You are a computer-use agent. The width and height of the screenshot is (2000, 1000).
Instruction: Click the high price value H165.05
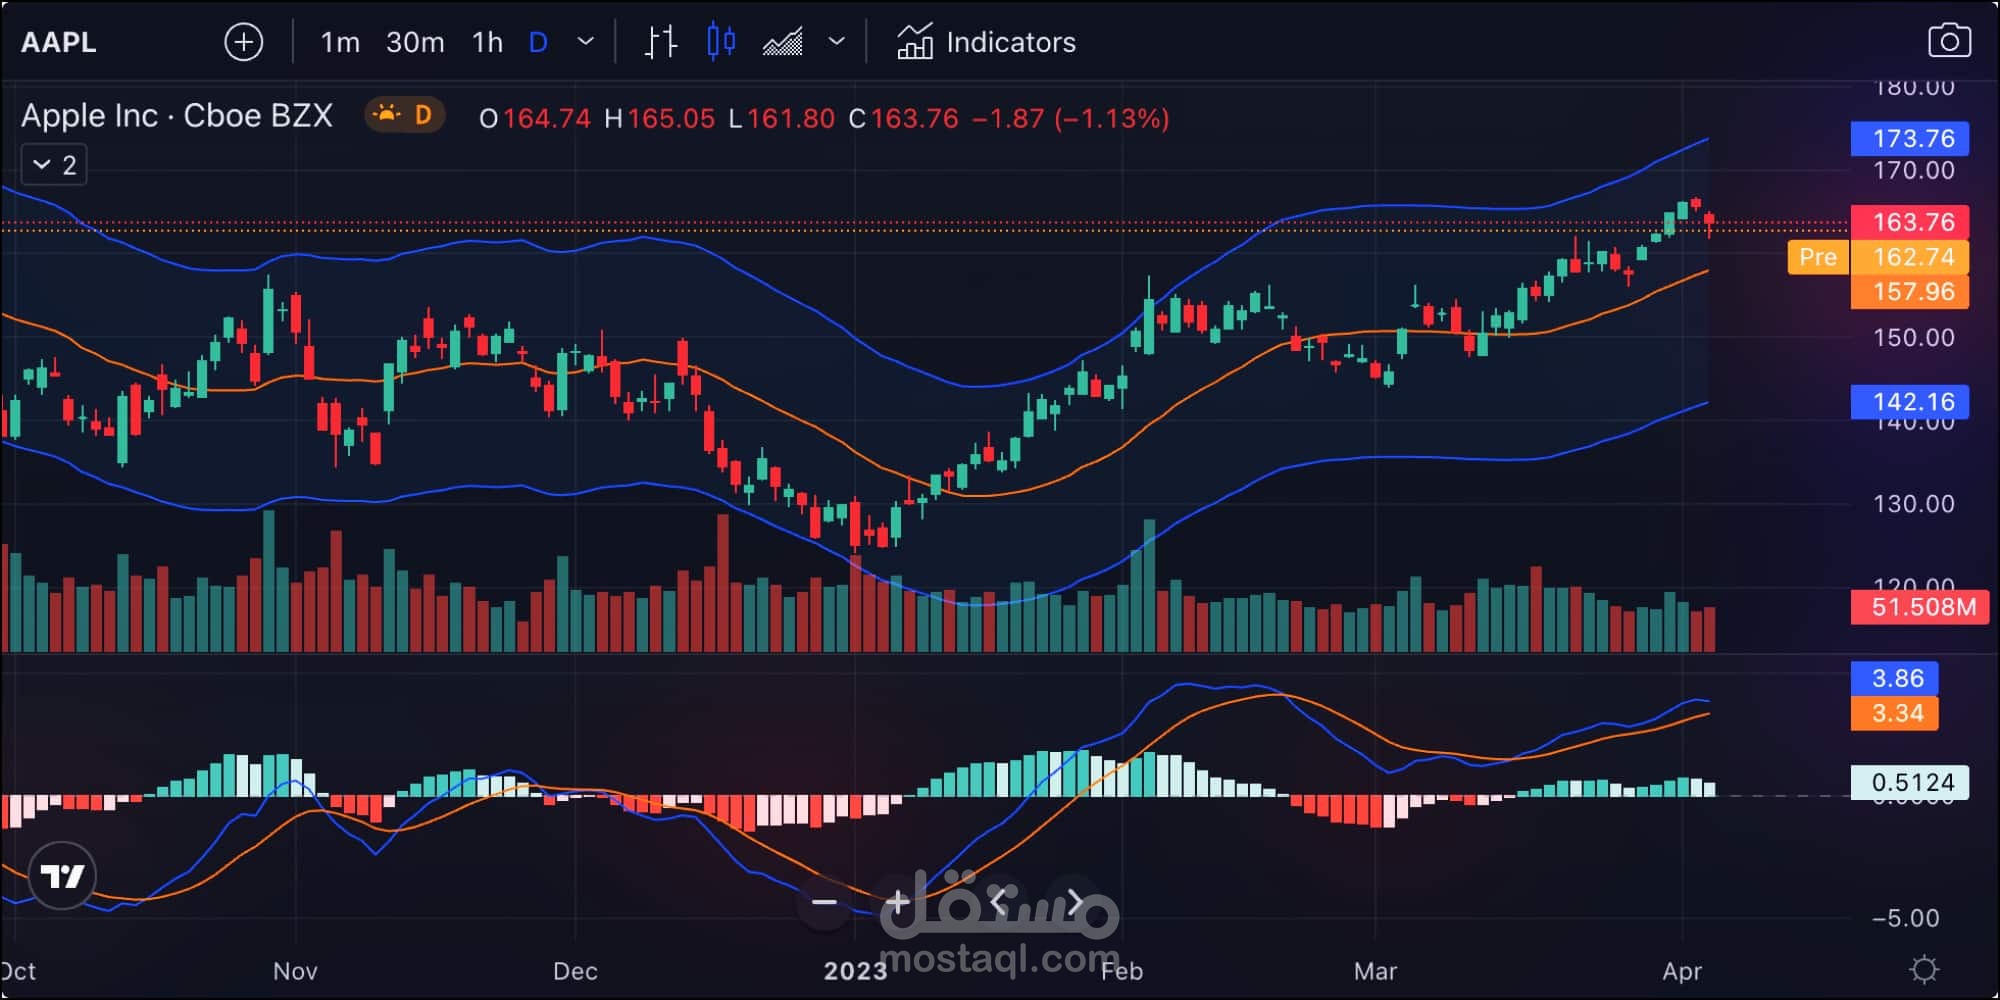click(x=660, y=119)
